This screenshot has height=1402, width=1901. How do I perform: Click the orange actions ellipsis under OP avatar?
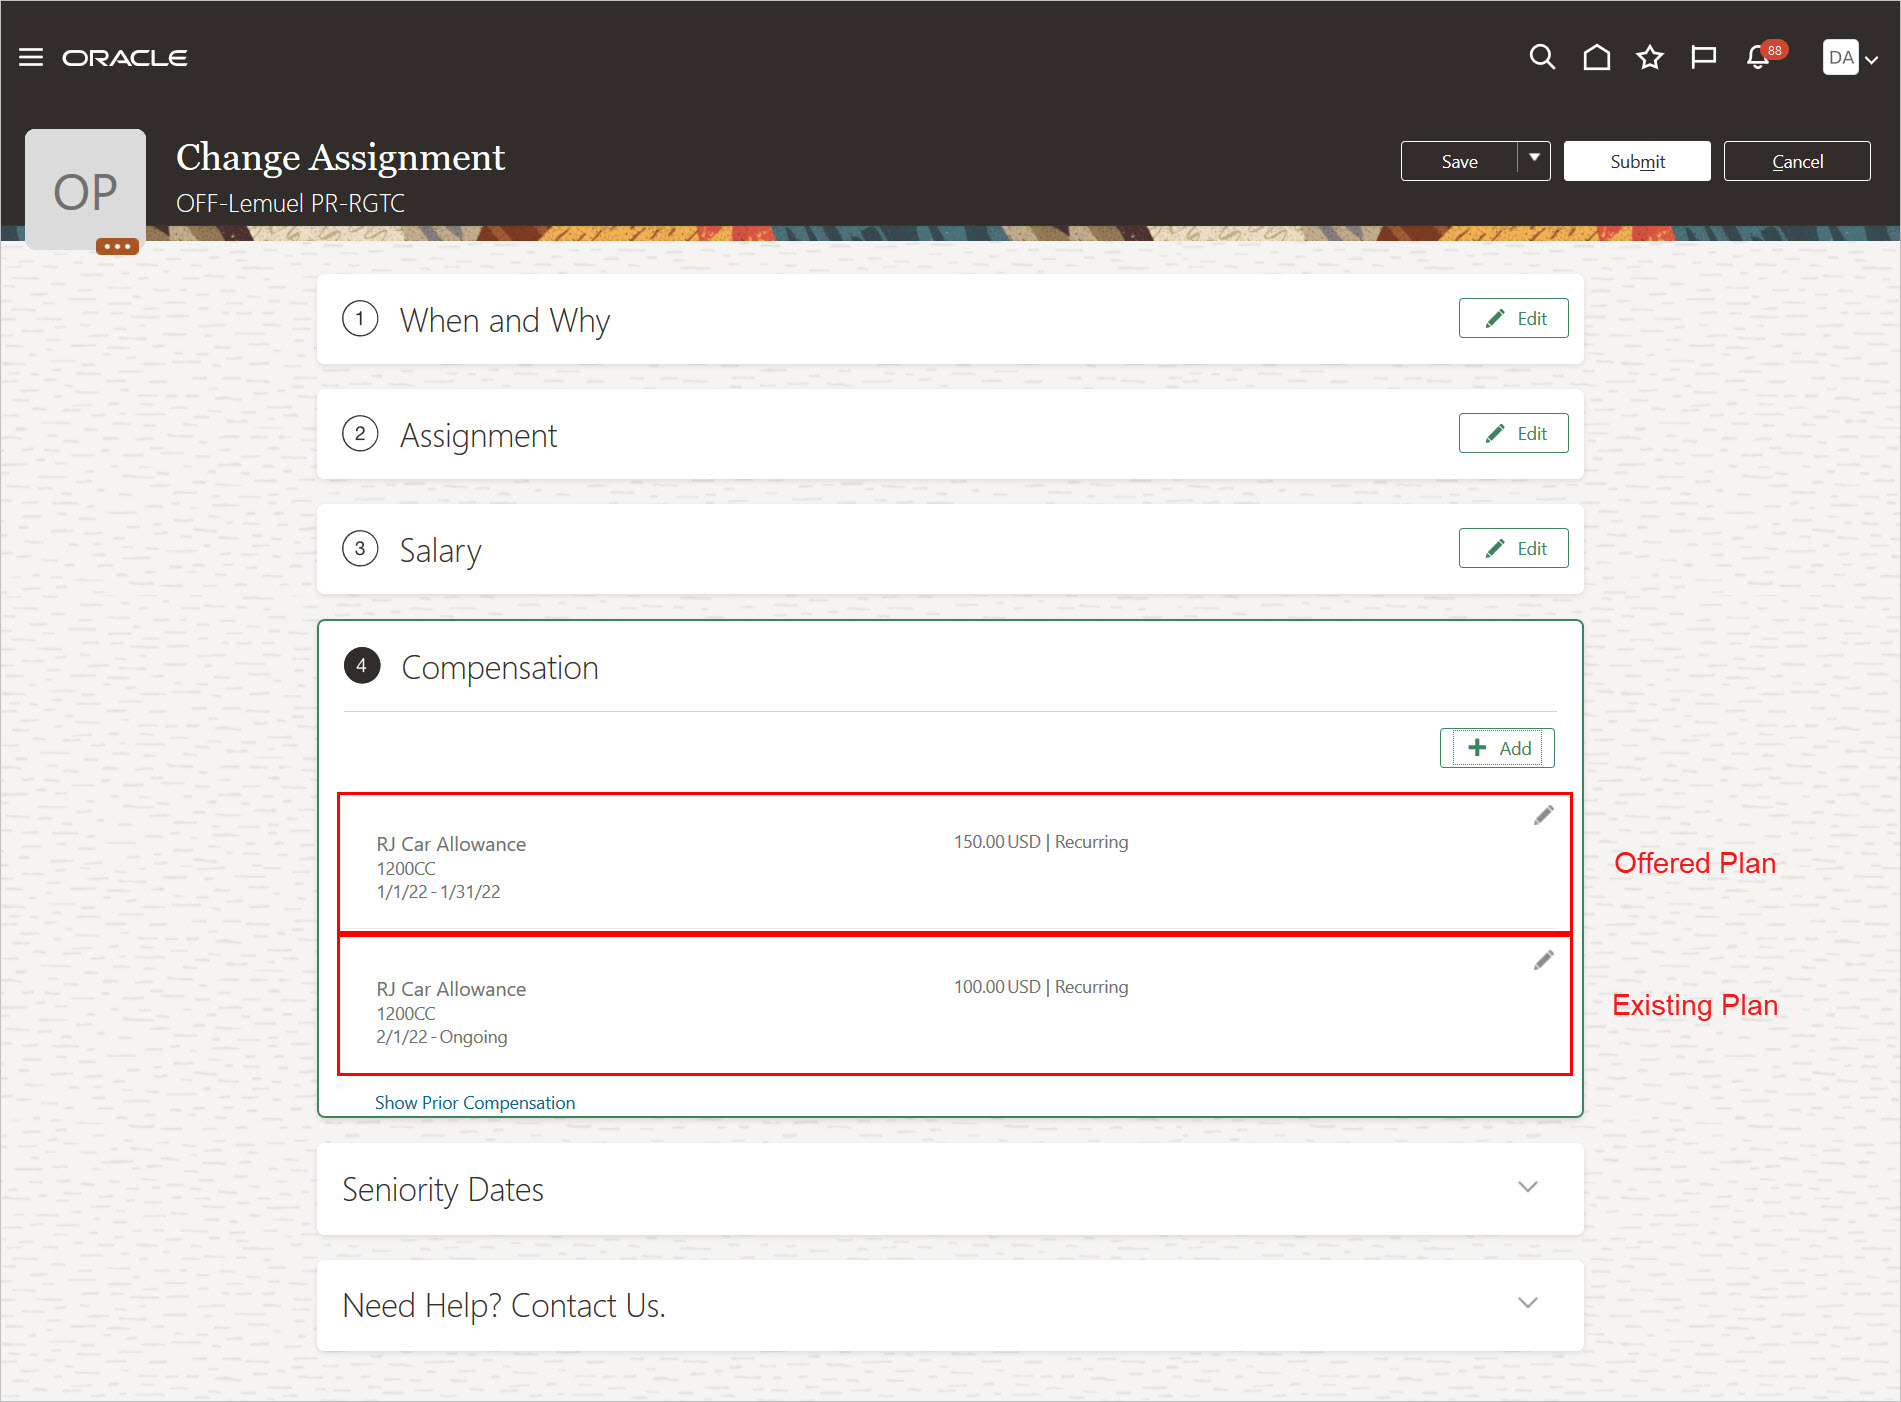[117, 246]
